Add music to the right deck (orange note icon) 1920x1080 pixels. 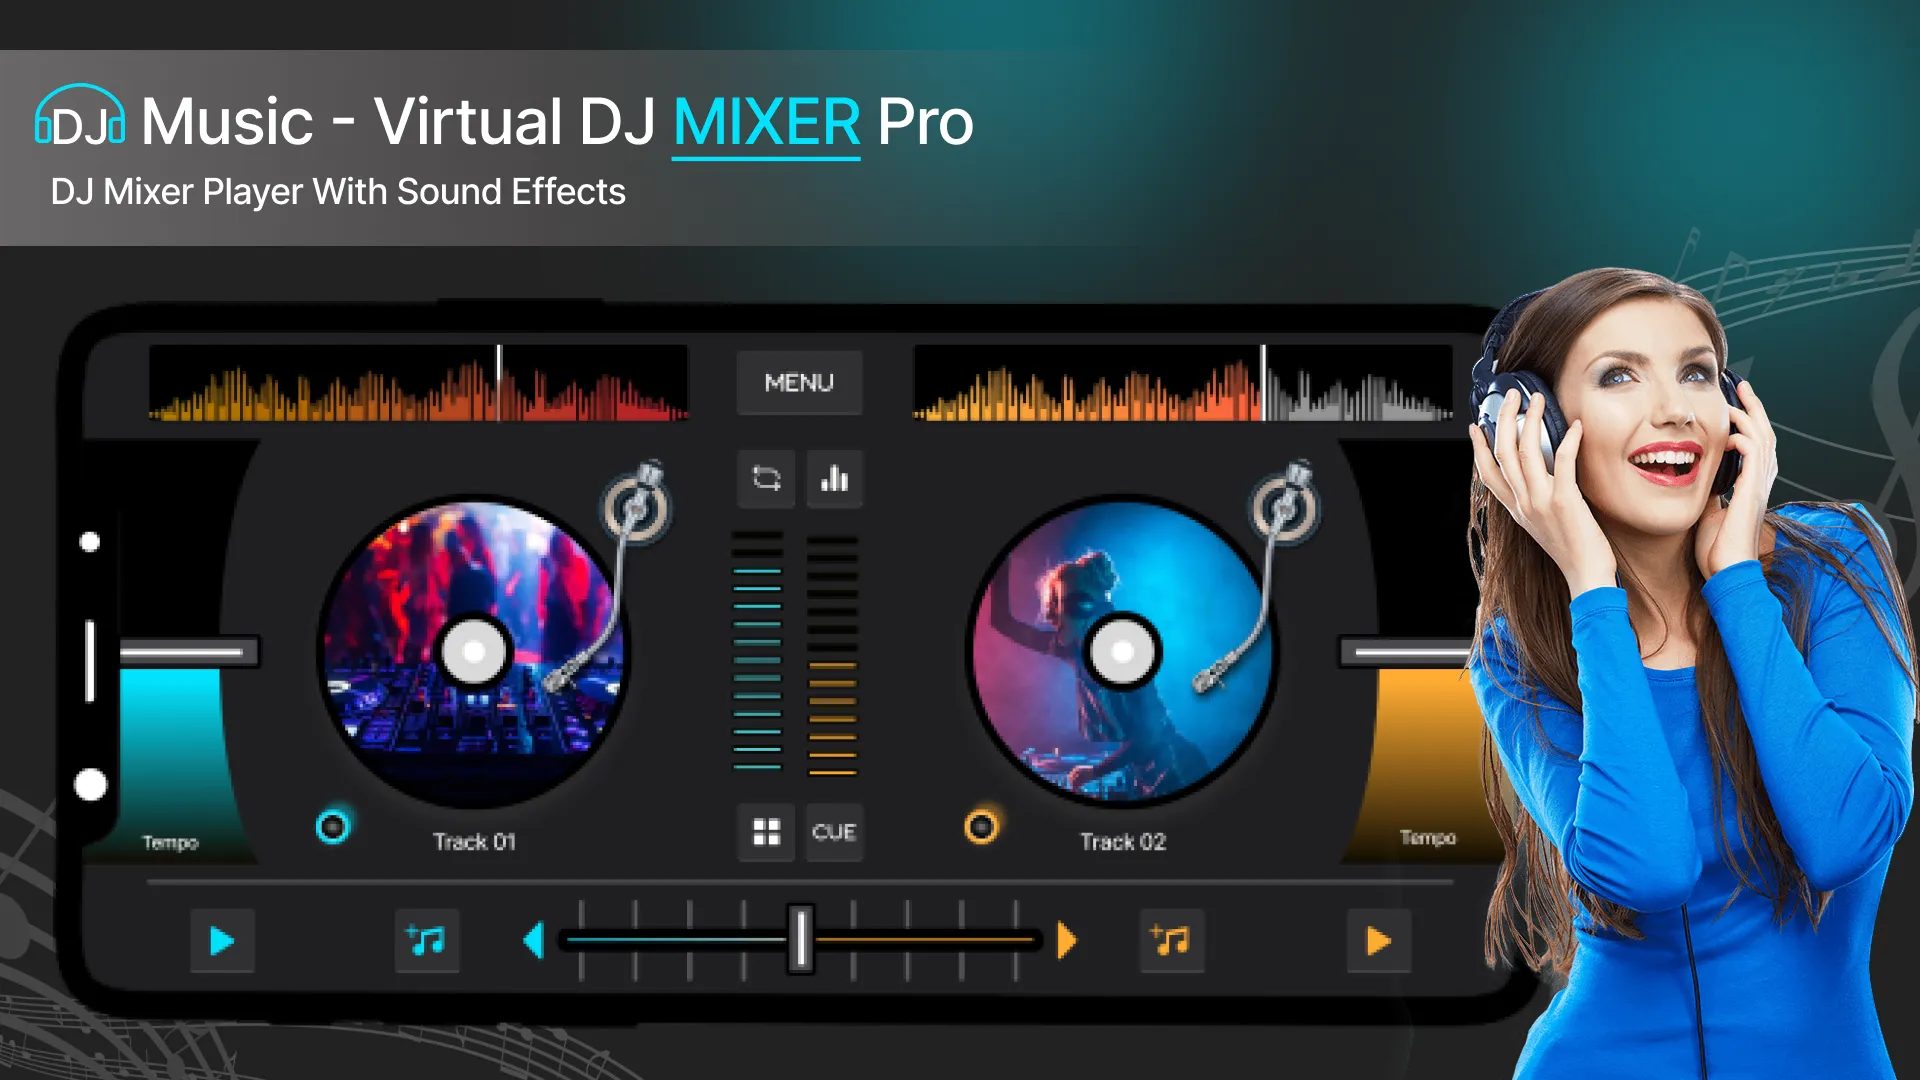click(1172, 941)
